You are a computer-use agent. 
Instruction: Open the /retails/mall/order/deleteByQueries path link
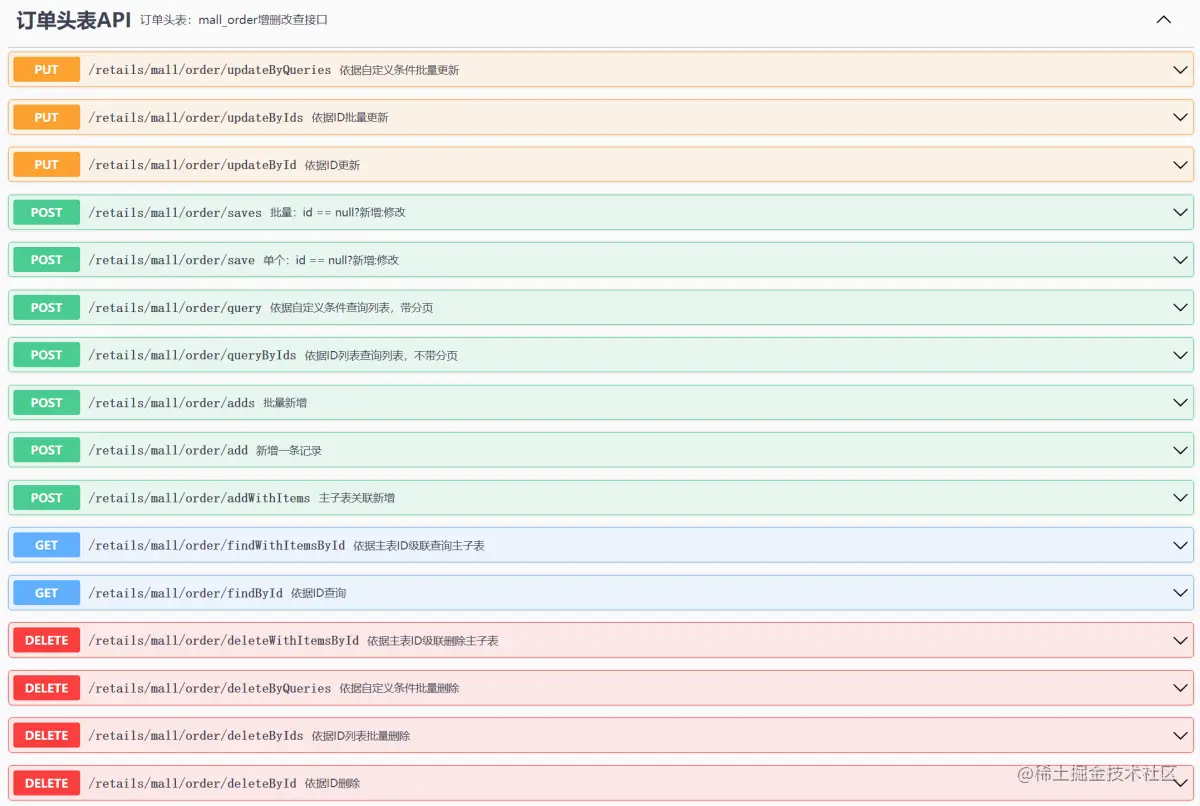210,688
